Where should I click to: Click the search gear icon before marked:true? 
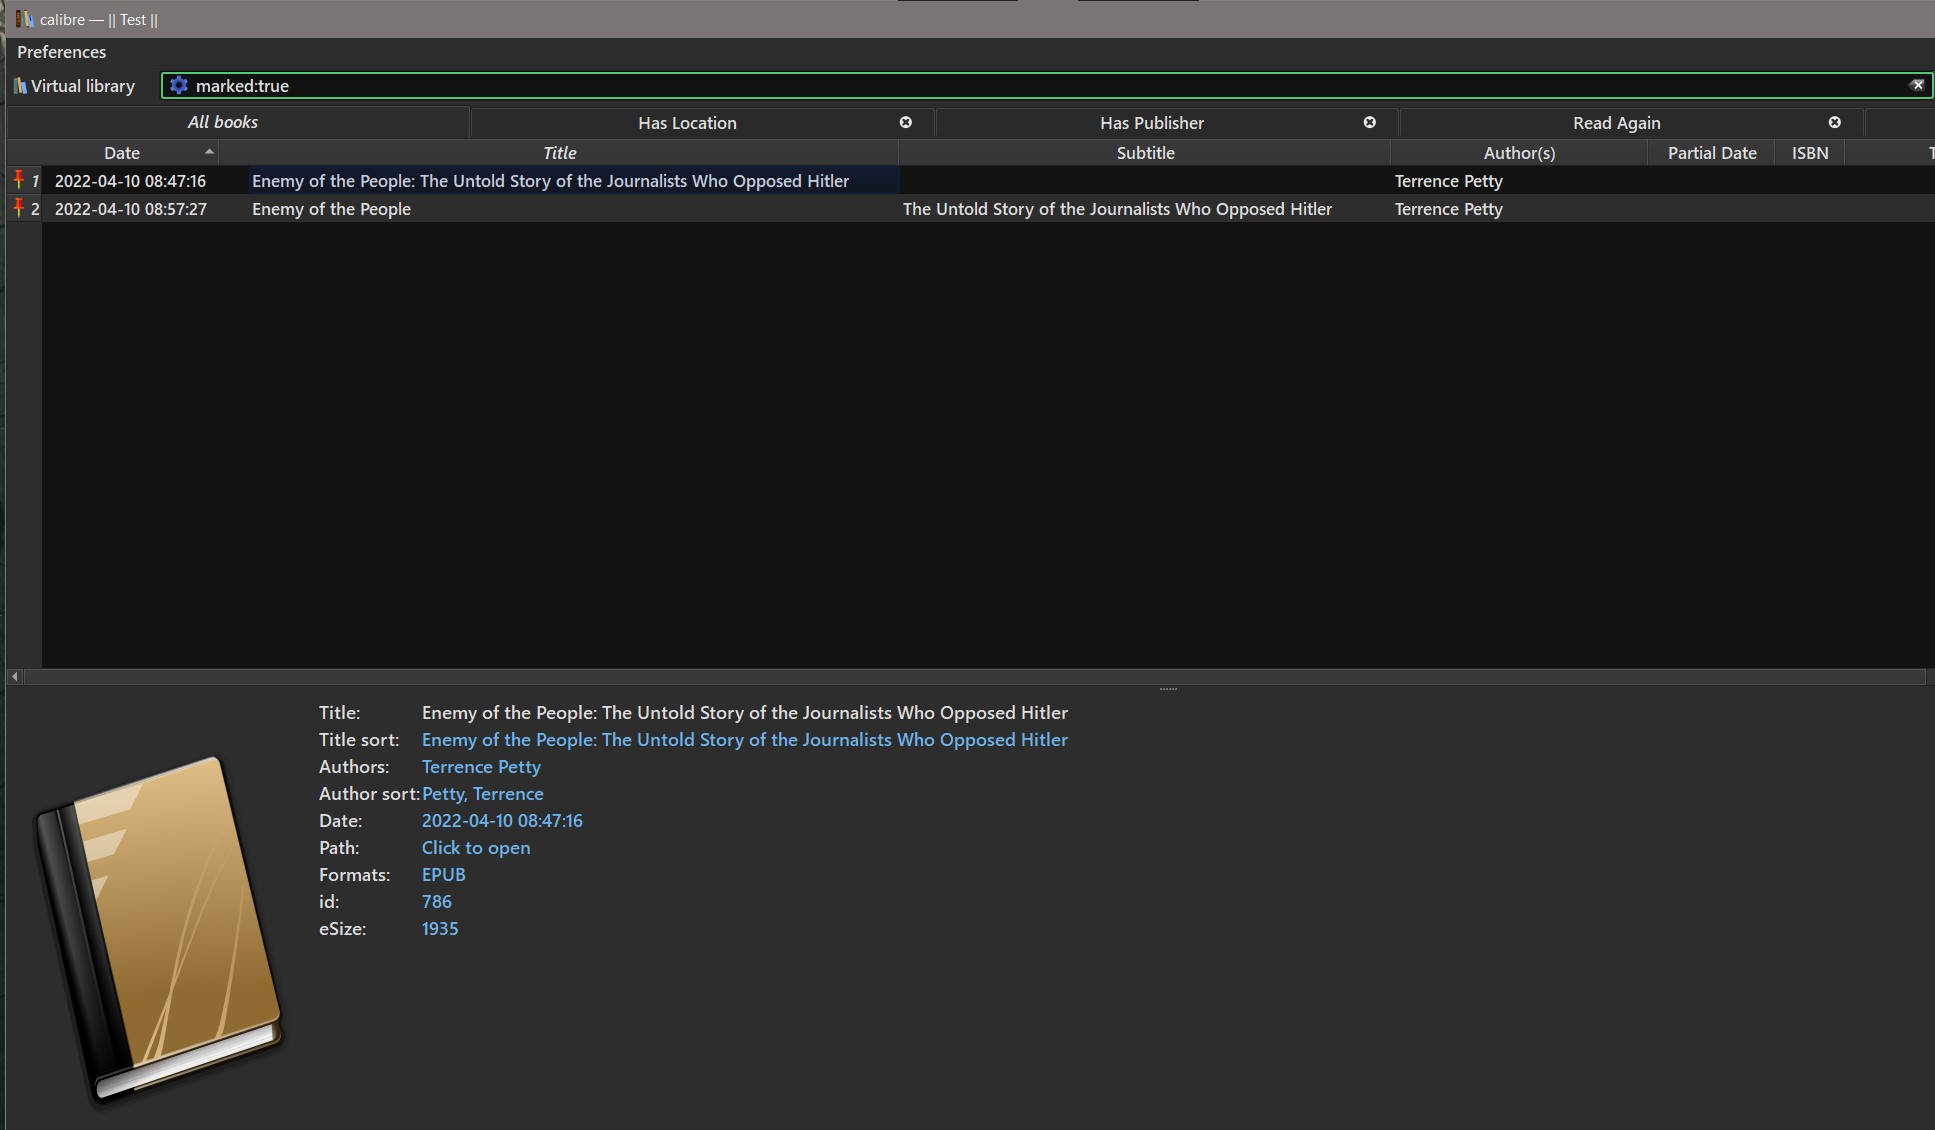(179, 86)
